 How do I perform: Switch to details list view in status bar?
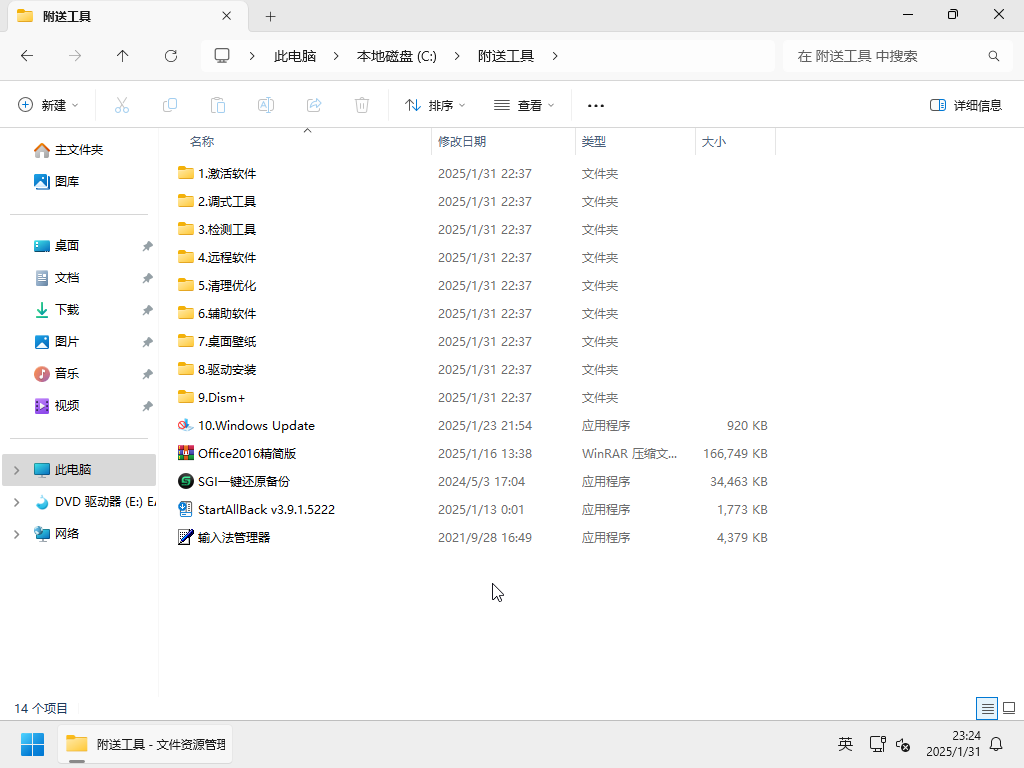tap(988, 708)
